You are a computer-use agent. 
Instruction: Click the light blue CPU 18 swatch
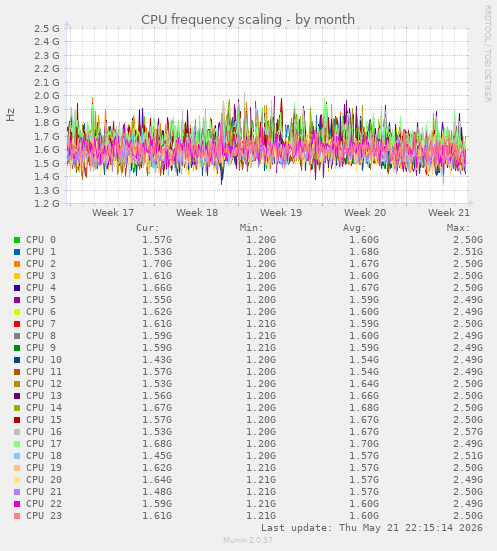[17, 456]
